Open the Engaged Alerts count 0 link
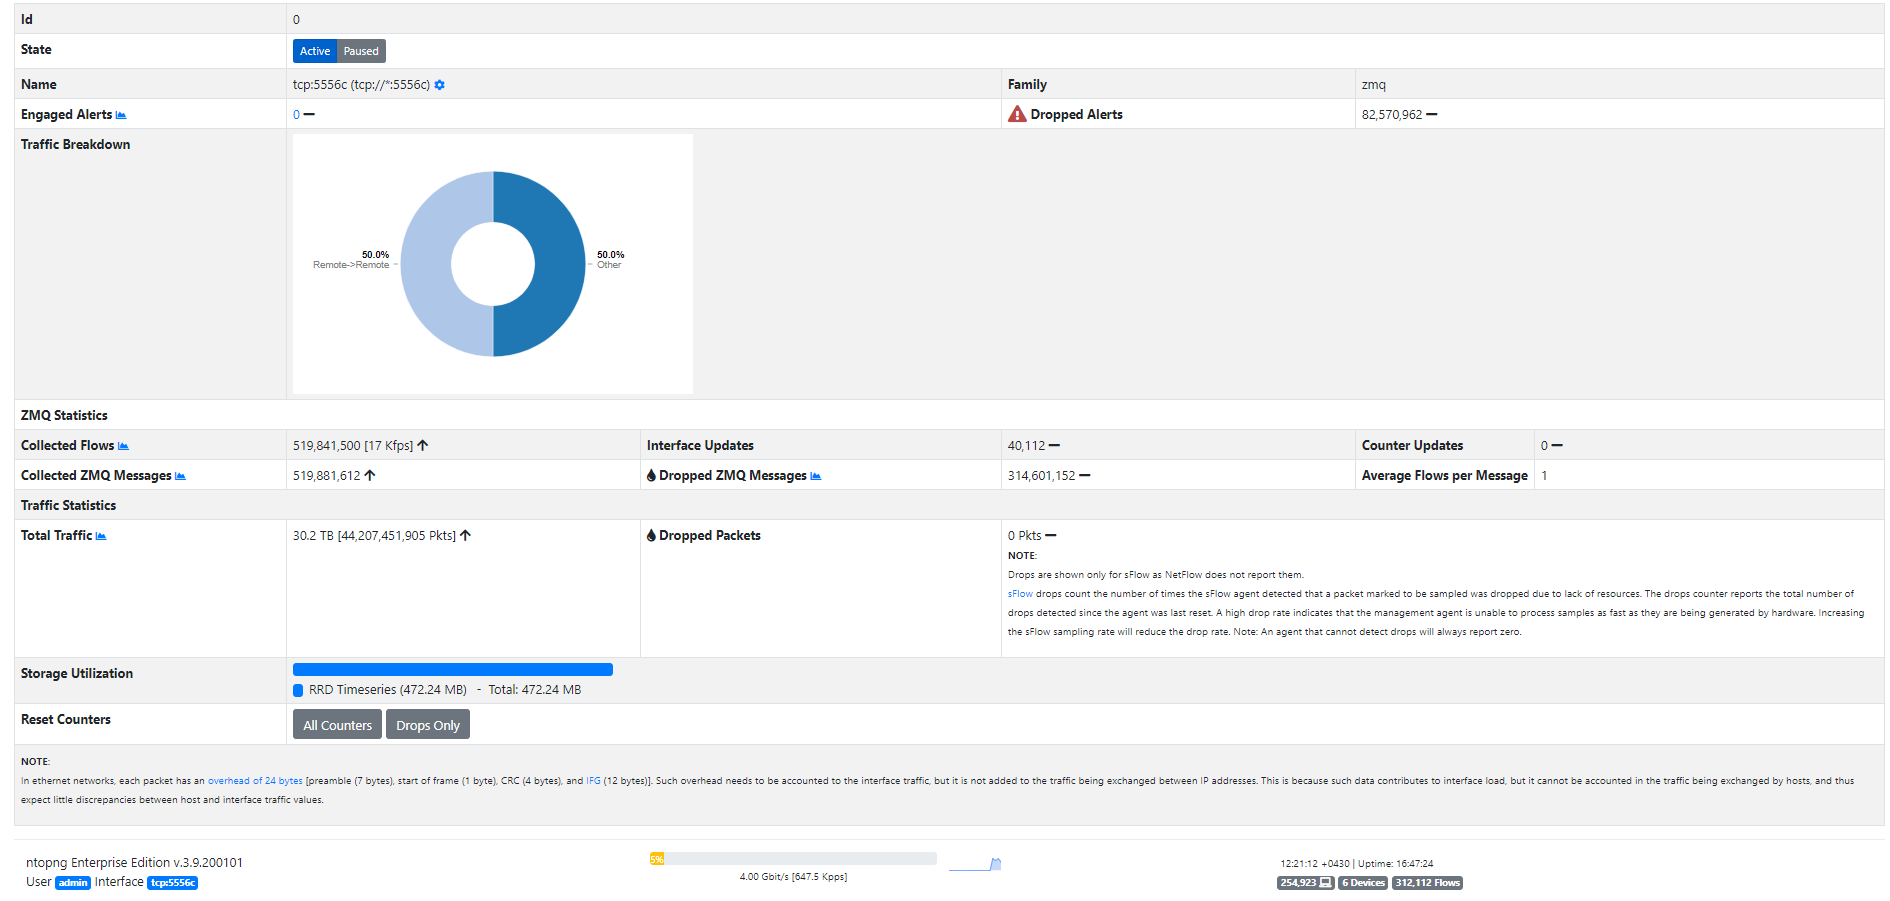 coord(296,115)
